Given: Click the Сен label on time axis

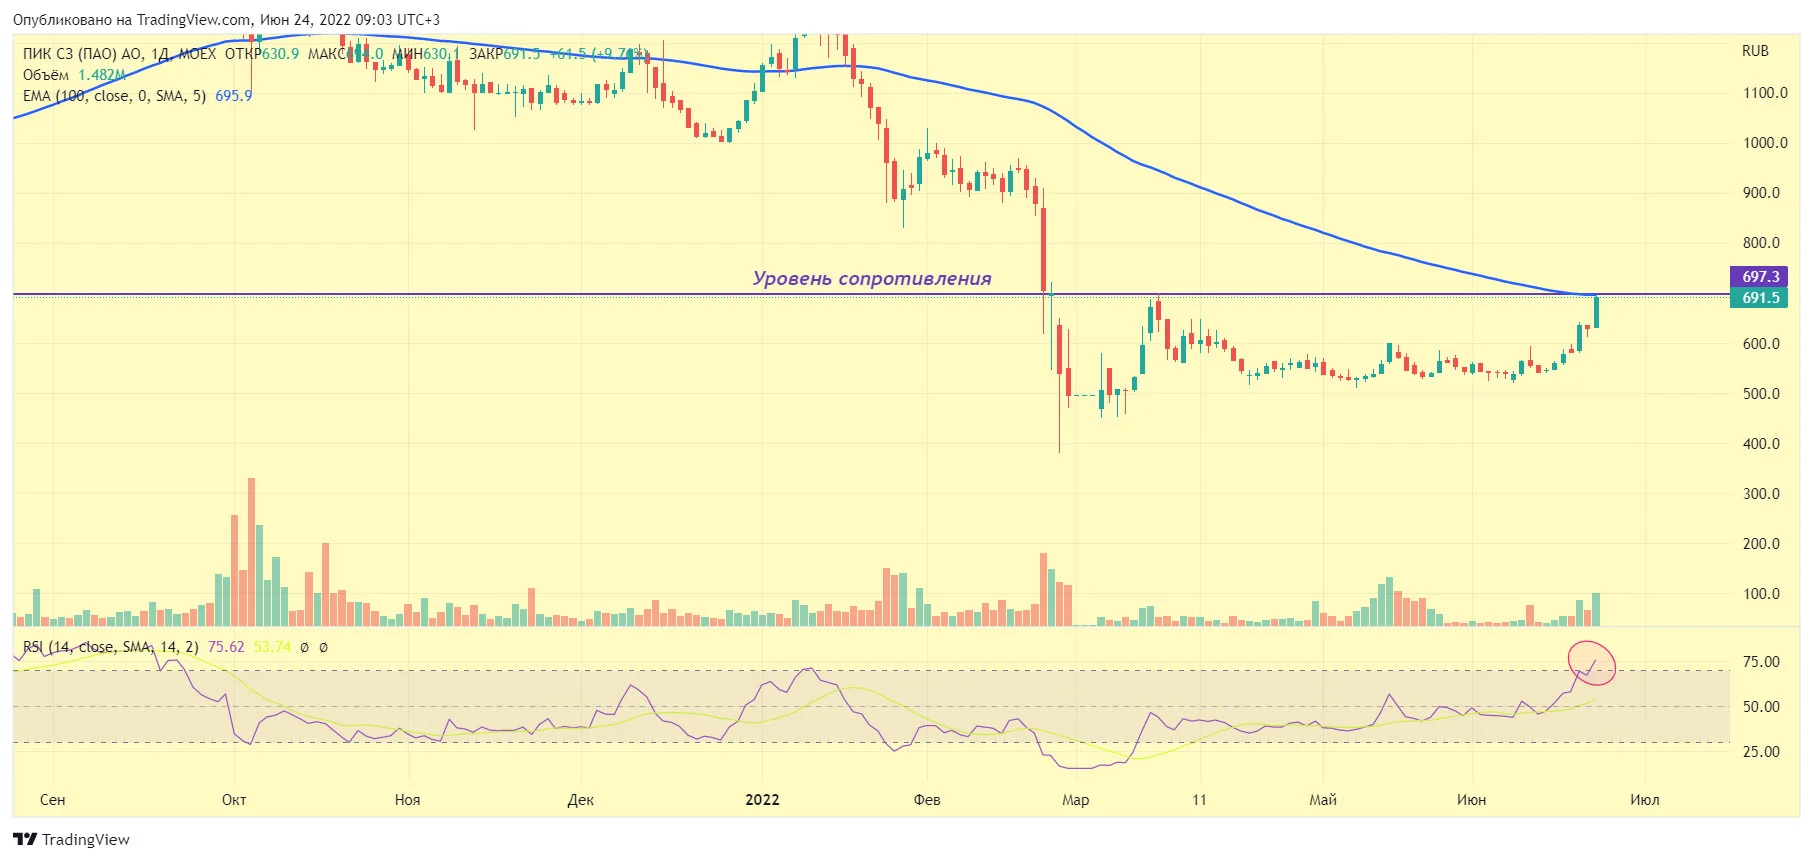Looking at the screenshot, I should pyautogui.click(x=52, y=800).
